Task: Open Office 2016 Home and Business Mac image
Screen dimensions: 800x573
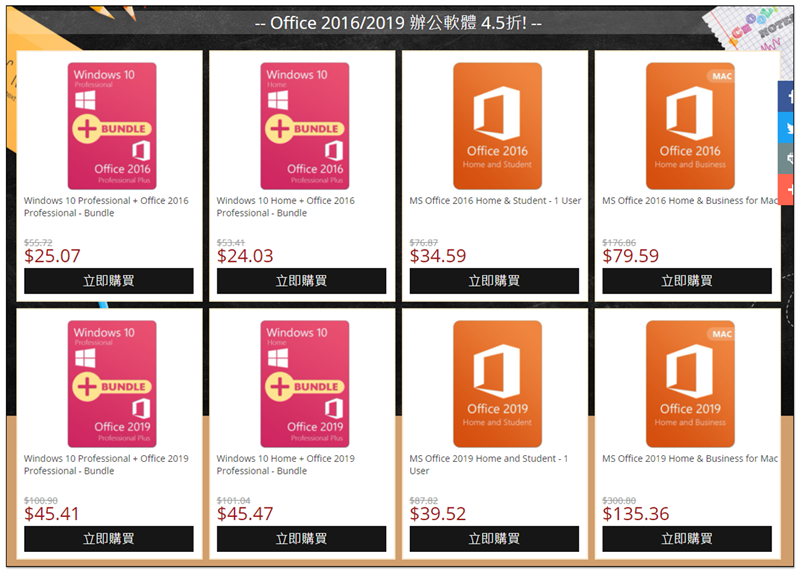Action: tap(690, 126)
